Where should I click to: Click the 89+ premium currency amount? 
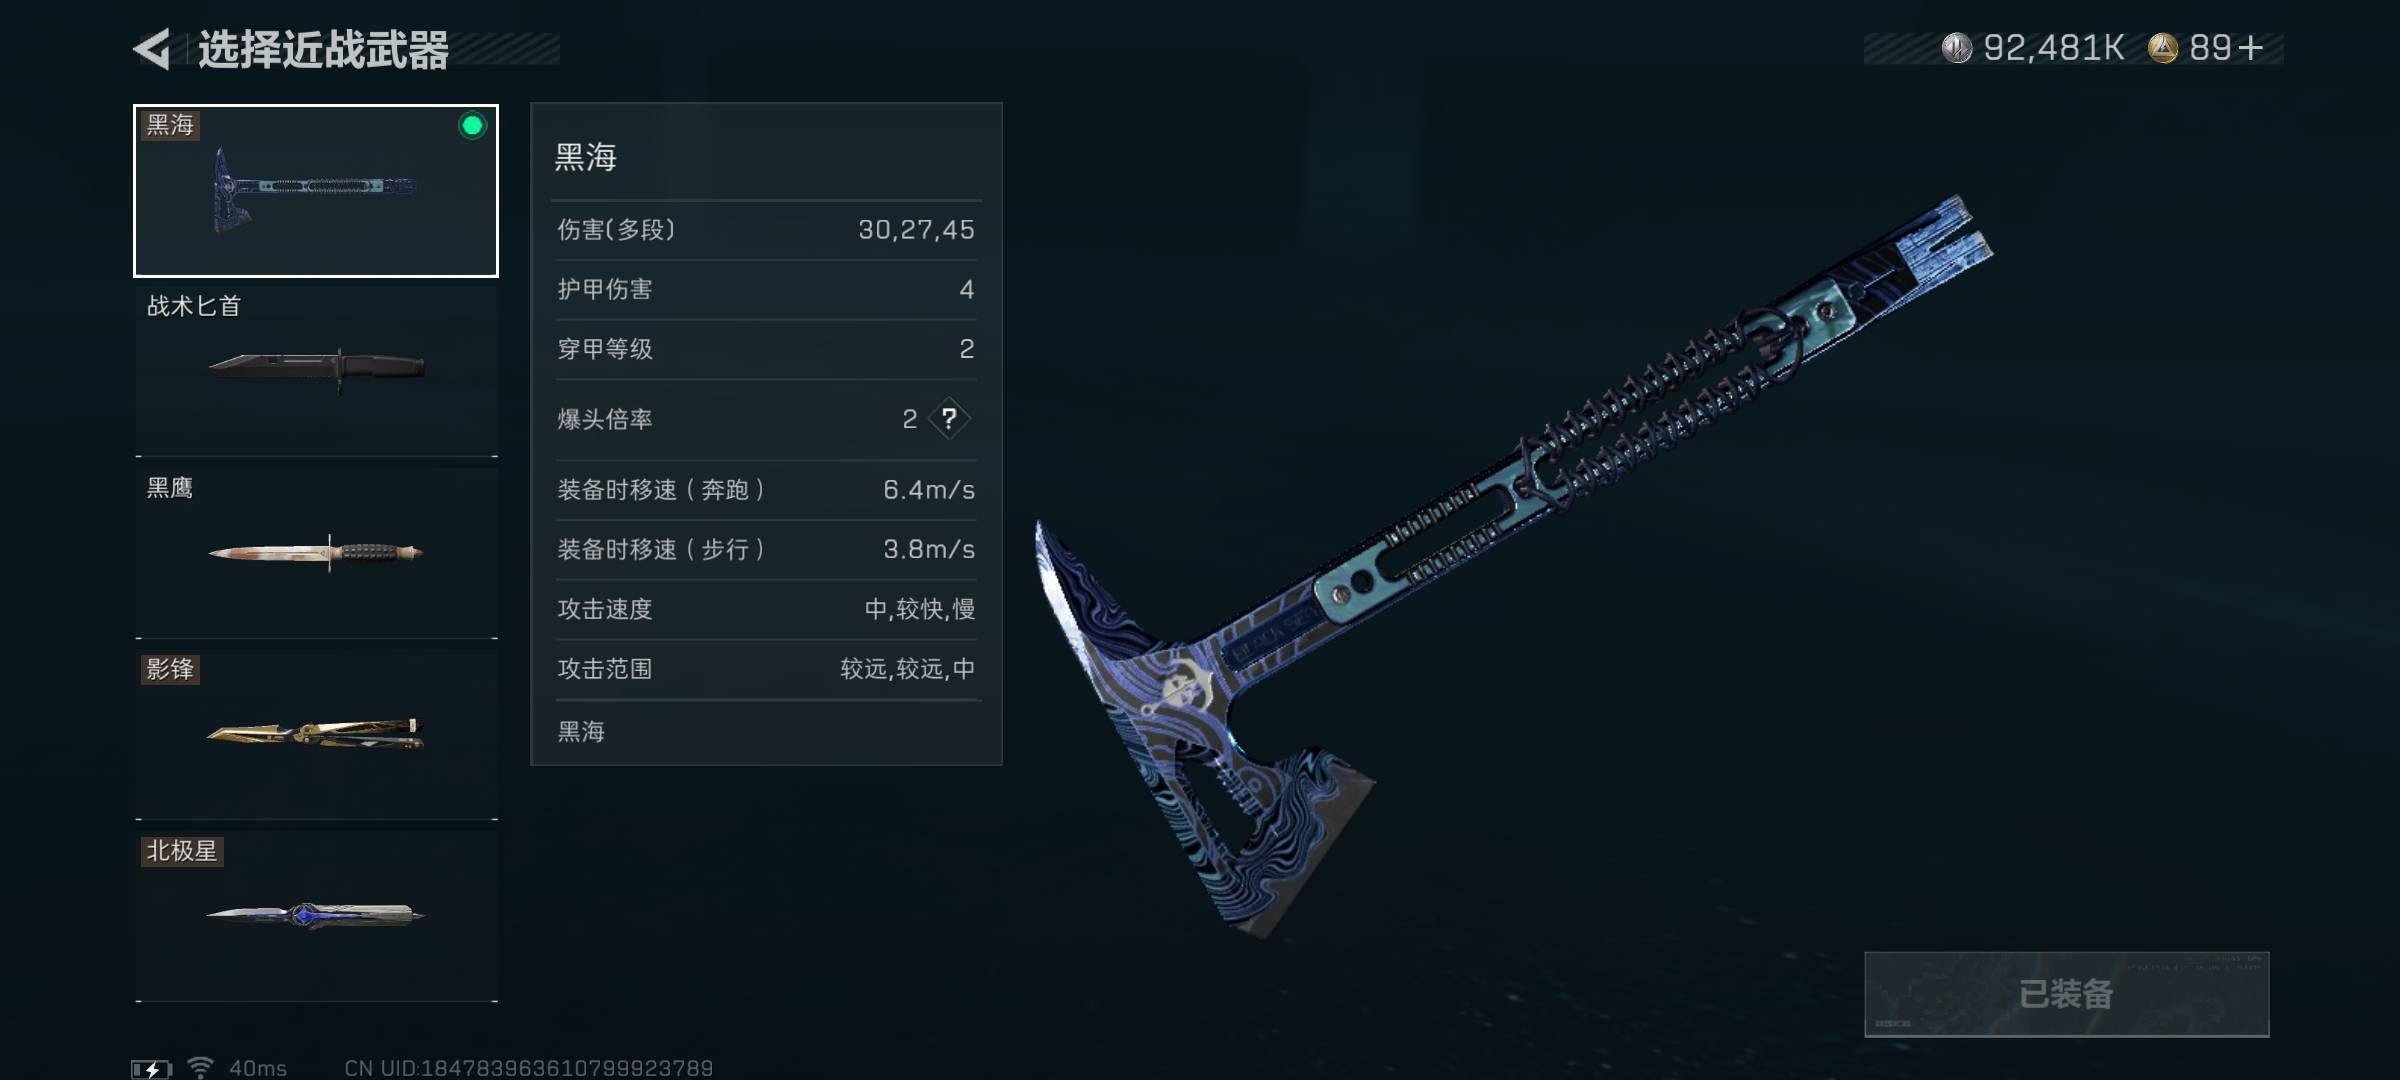(2226, 48)
